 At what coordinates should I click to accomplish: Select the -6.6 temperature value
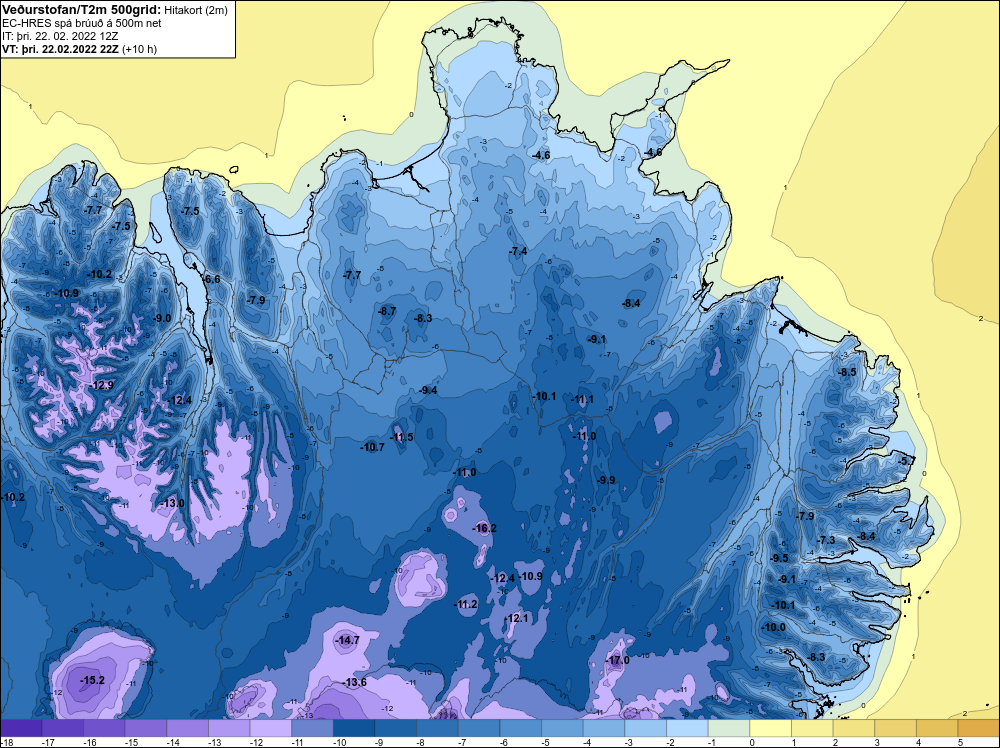click(212, 279)
